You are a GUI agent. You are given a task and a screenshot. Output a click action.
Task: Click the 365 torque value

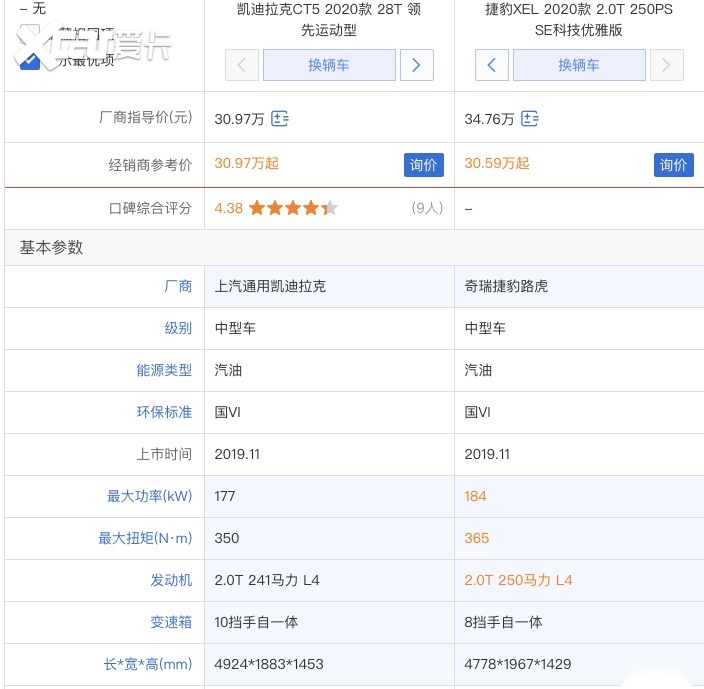pyautogui.click(x=476, y=538)
